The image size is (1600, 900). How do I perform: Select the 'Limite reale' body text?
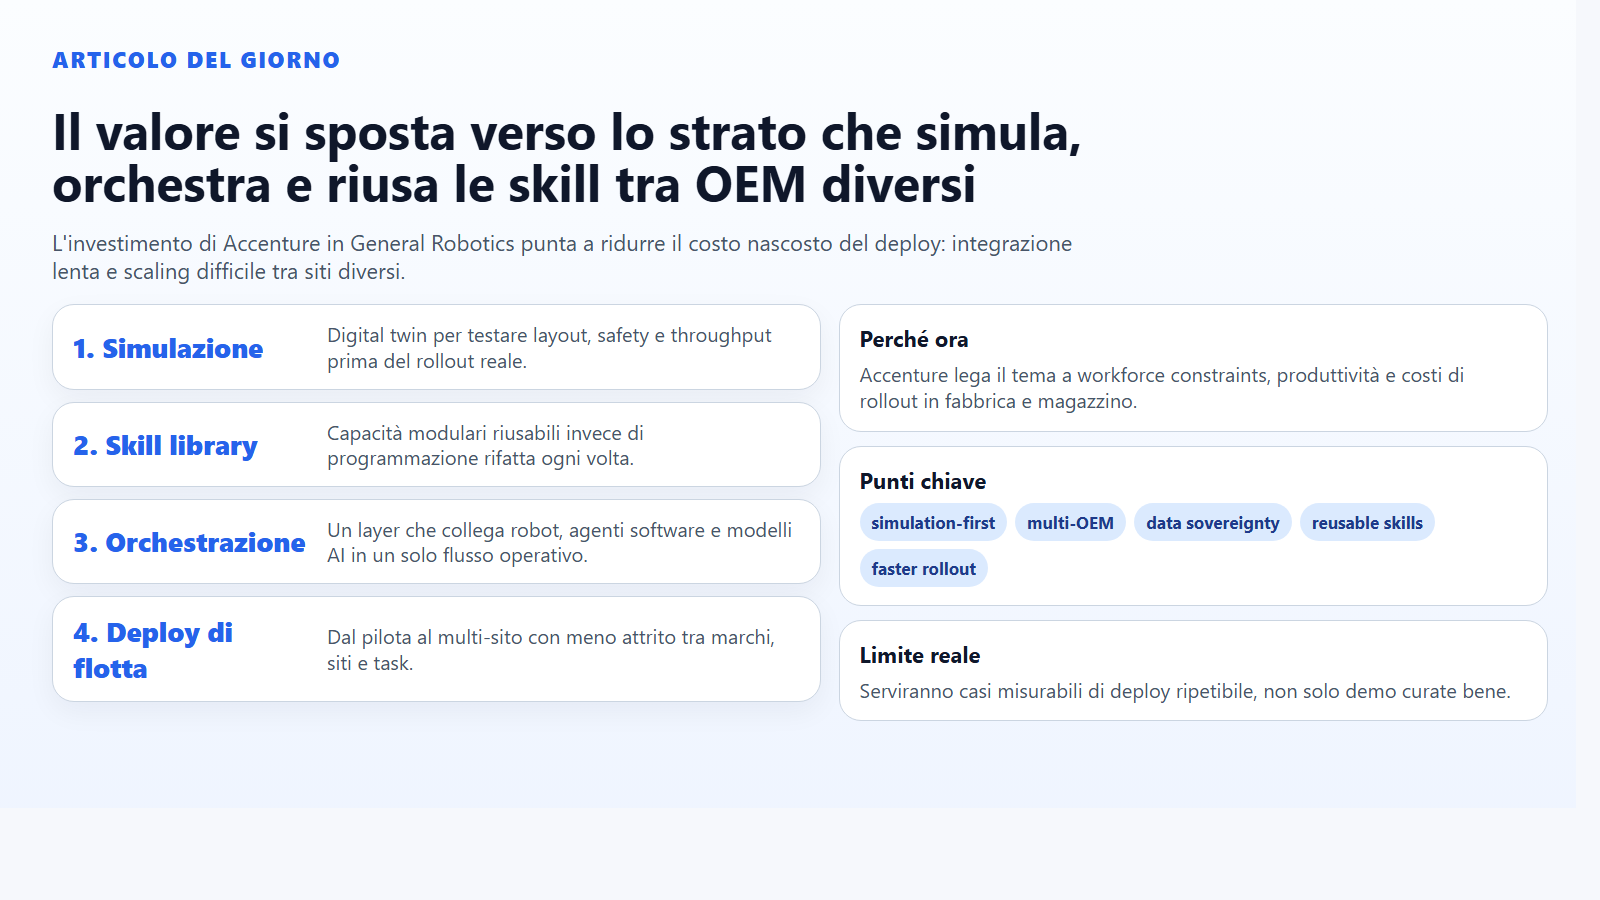point(1186,690)
